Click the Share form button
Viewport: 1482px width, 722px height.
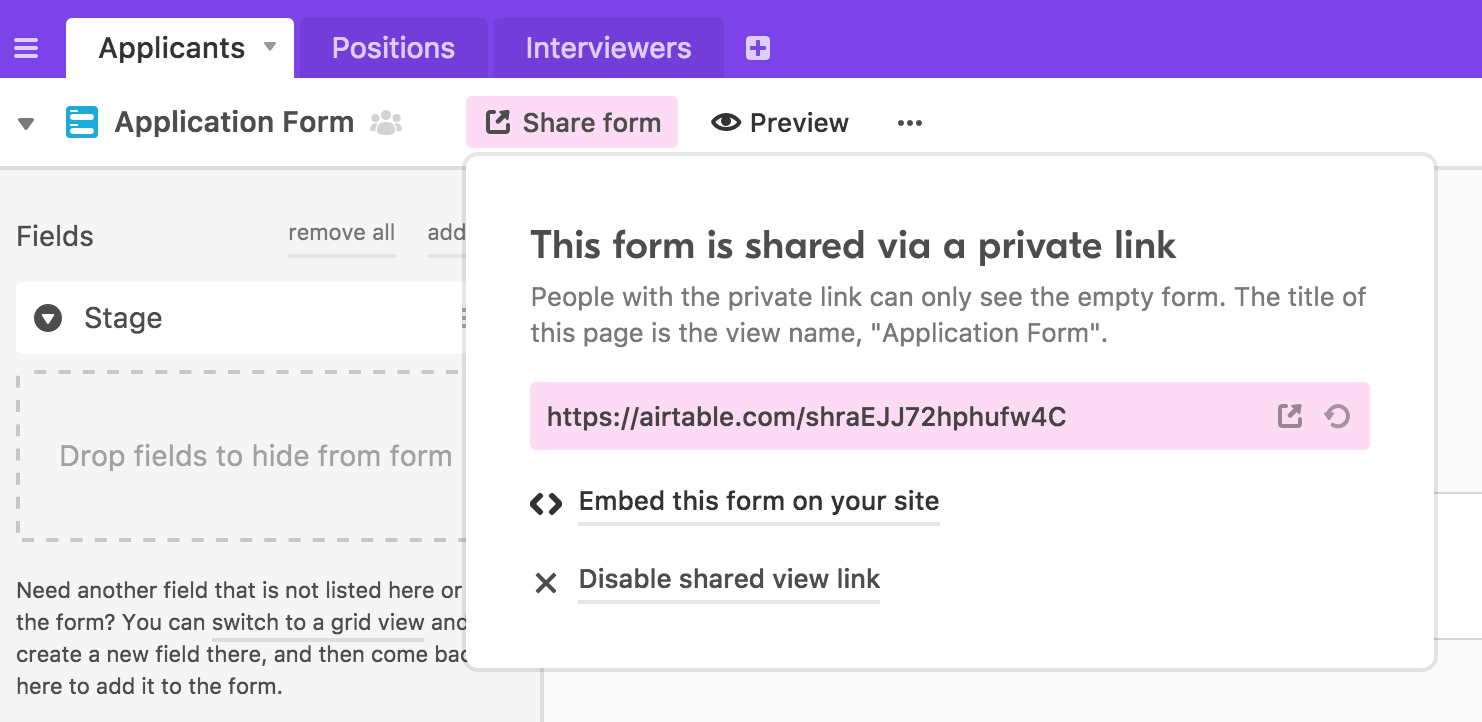[572, 123]
